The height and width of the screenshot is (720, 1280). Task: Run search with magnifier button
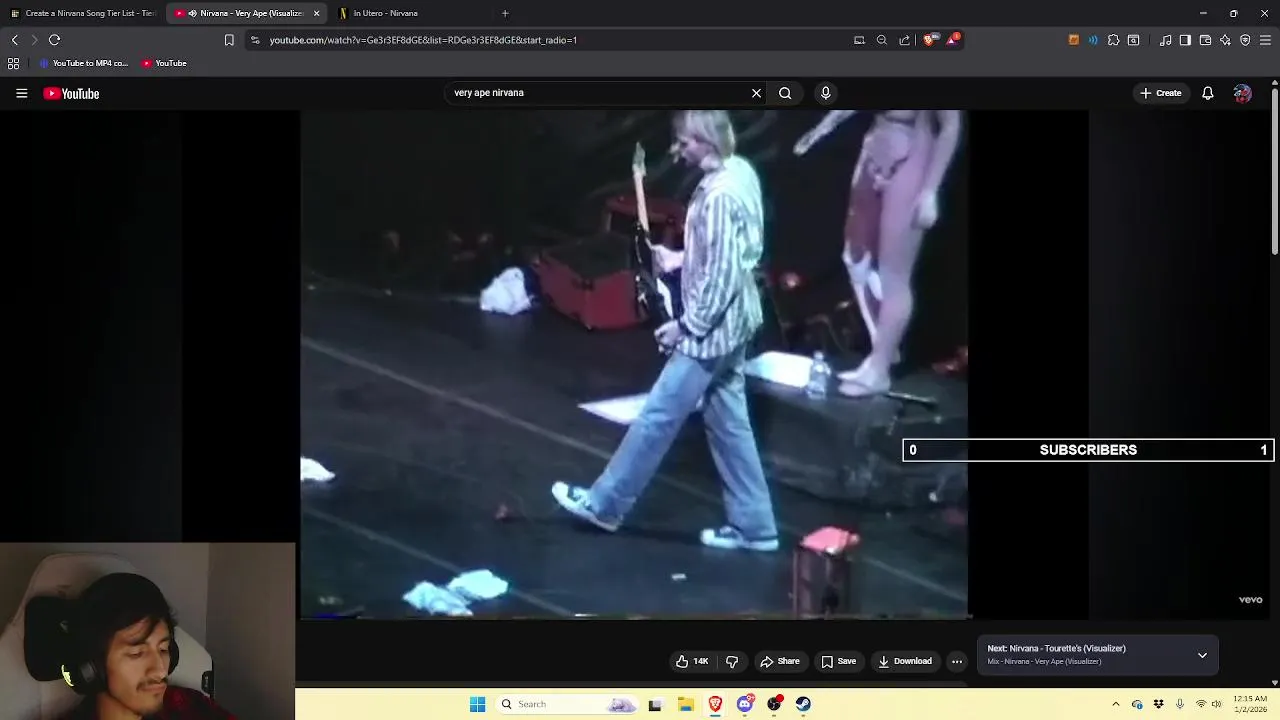coord(785,93)
